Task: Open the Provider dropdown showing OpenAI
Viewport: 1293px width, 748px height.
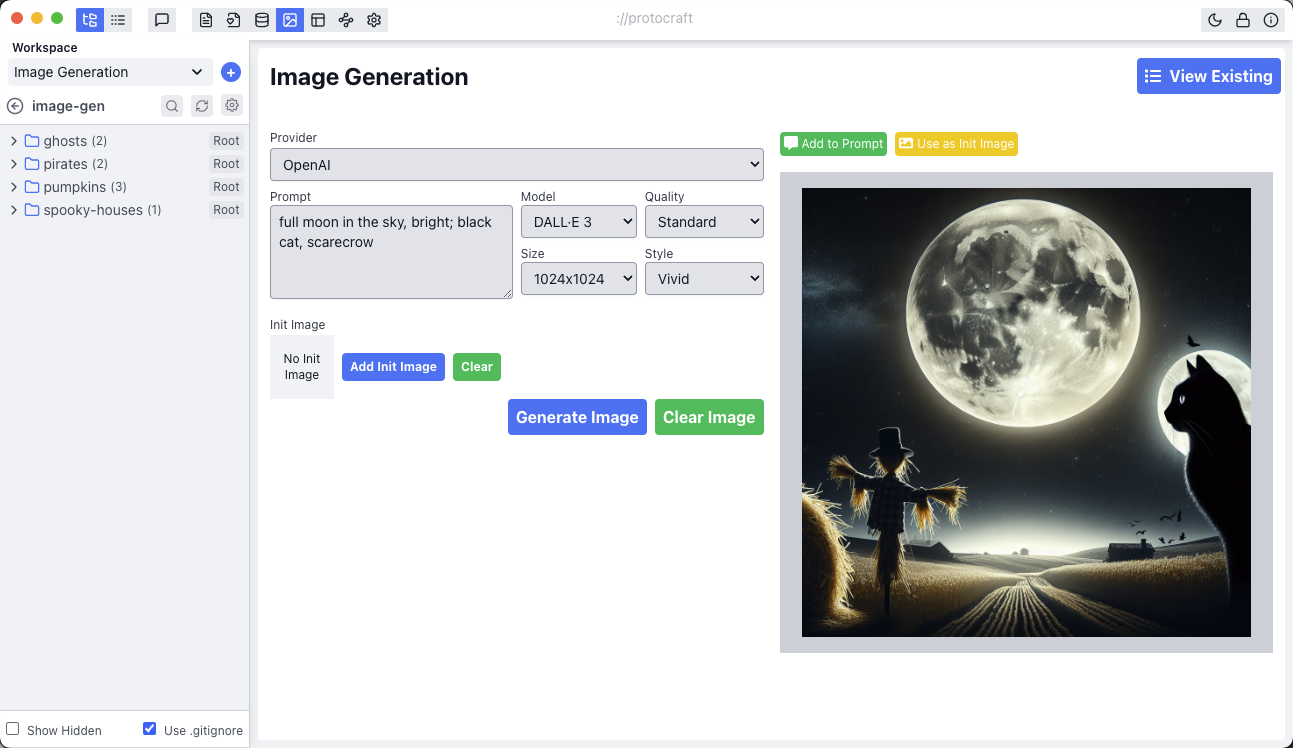Action: (x=516, y=165)
